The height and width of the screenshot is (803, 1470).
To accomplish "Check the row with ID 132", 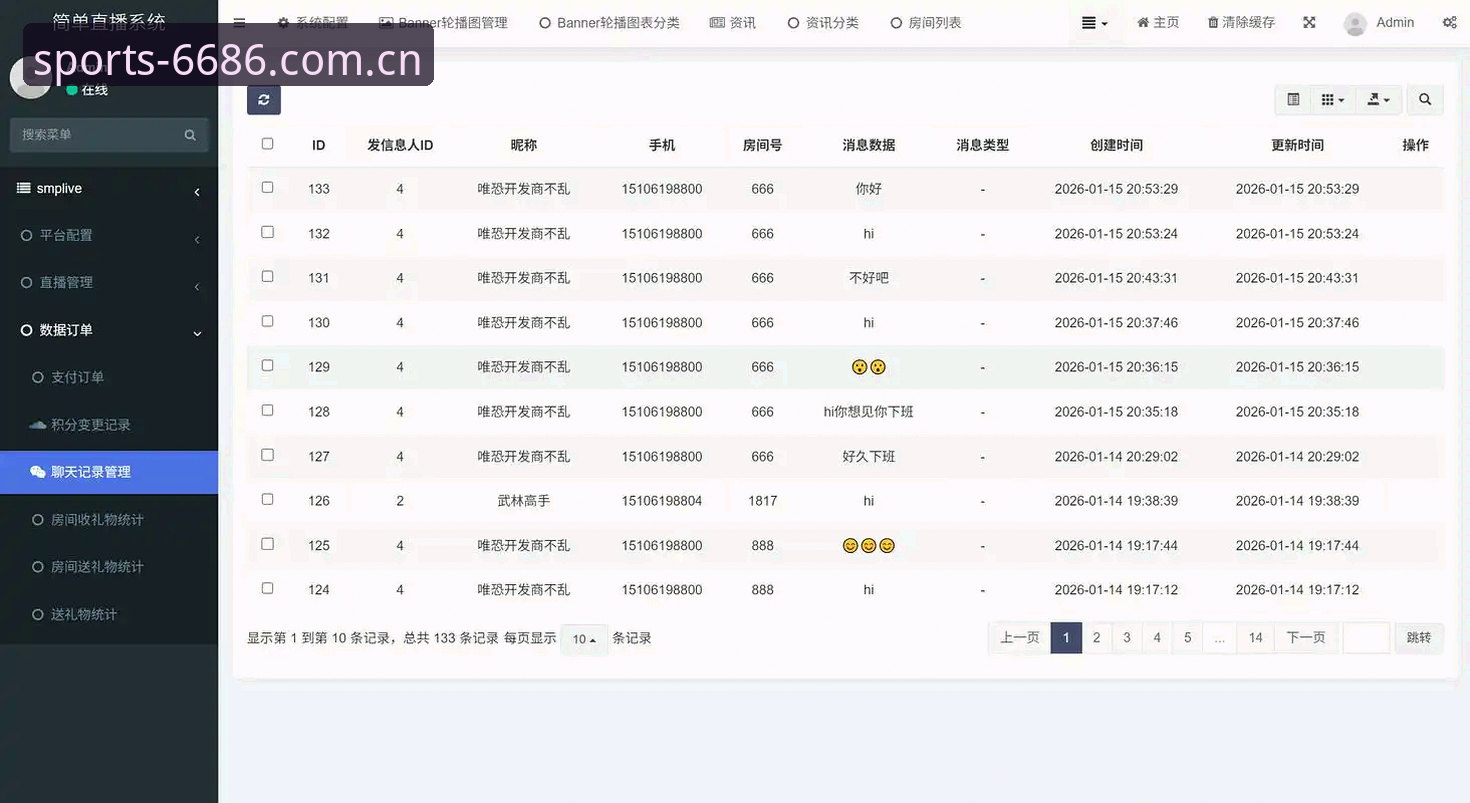I will (x=267, y=232).
